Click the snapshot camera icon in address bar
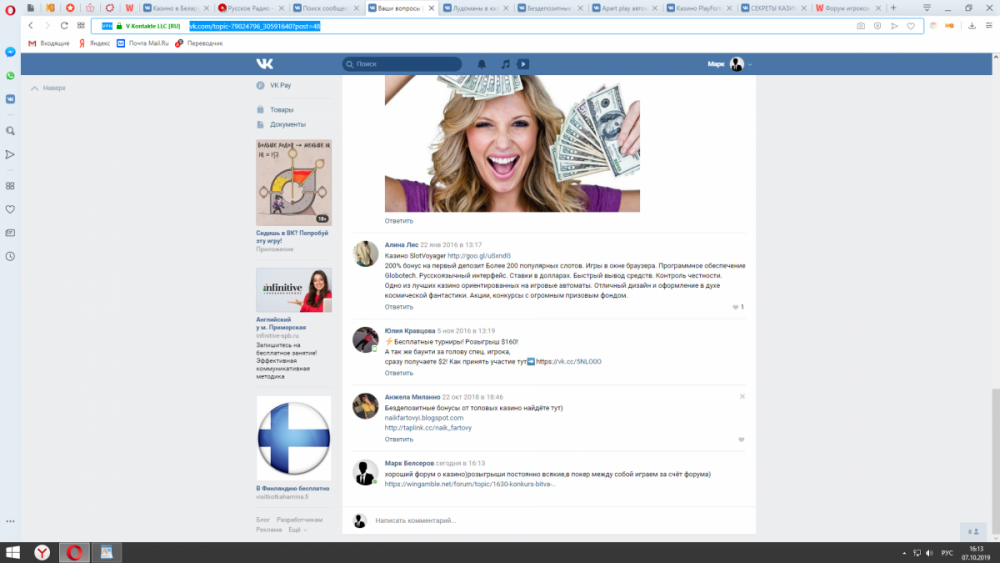The height and width of the screenshot is (563, 1000). coord(860,26)
